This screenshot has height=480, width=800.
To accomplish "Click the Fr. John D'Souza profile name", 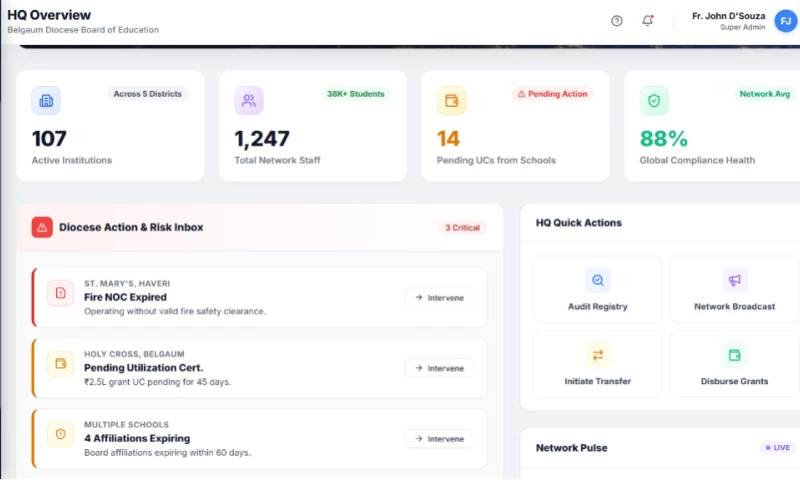I will pyautogui.click(x=729, y=16).
